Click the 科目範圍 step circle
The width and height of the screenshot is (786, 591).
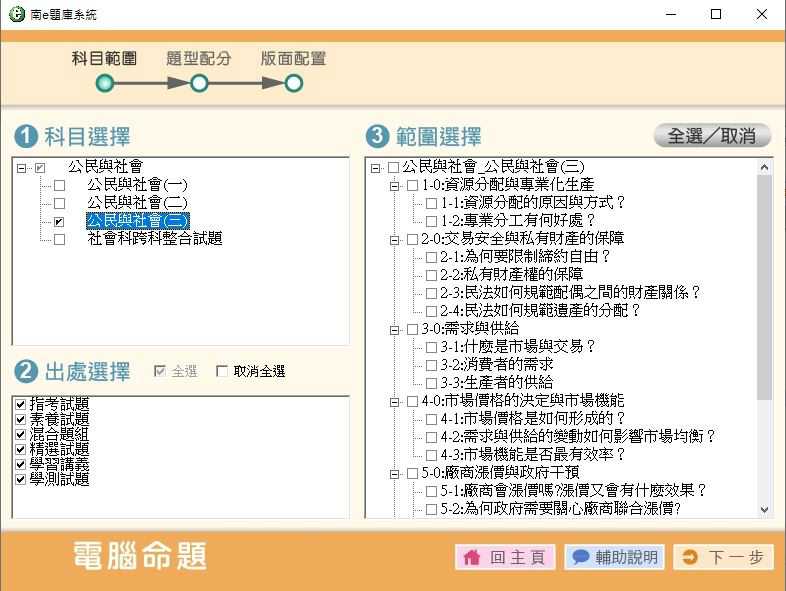(x=105, y=83)
